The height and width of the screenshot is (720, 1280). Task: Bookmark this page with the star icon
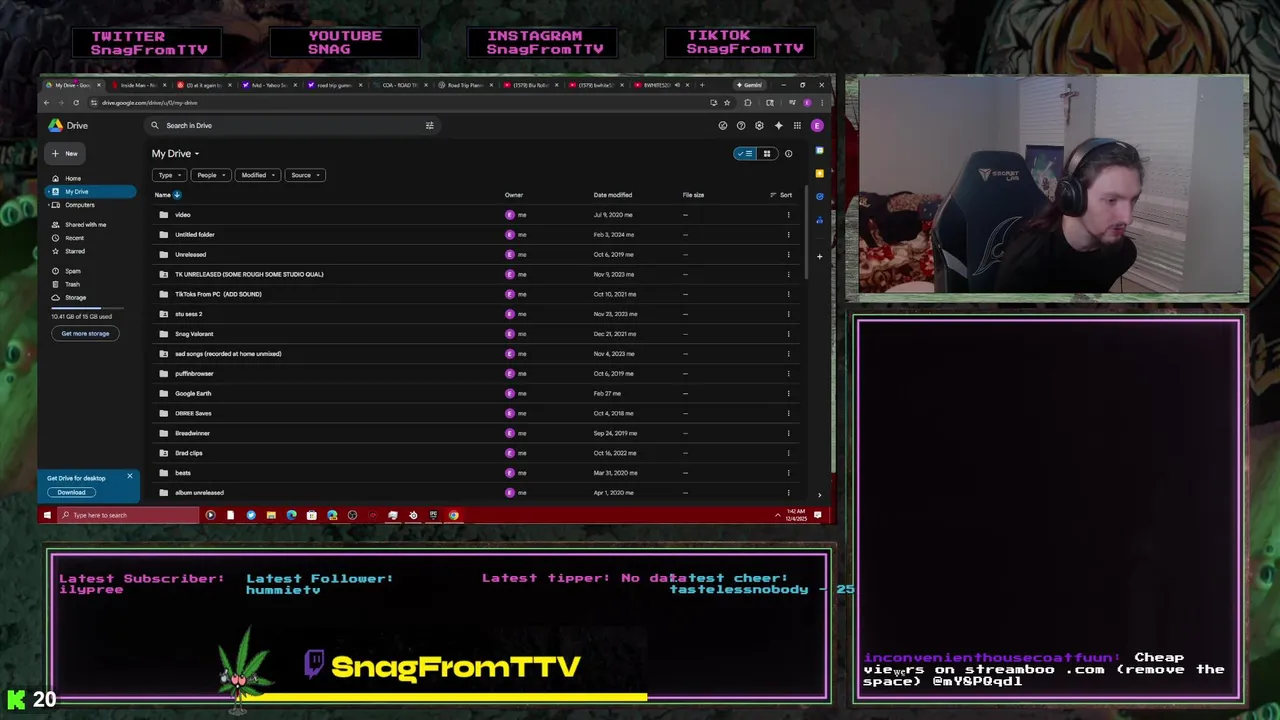727,102
